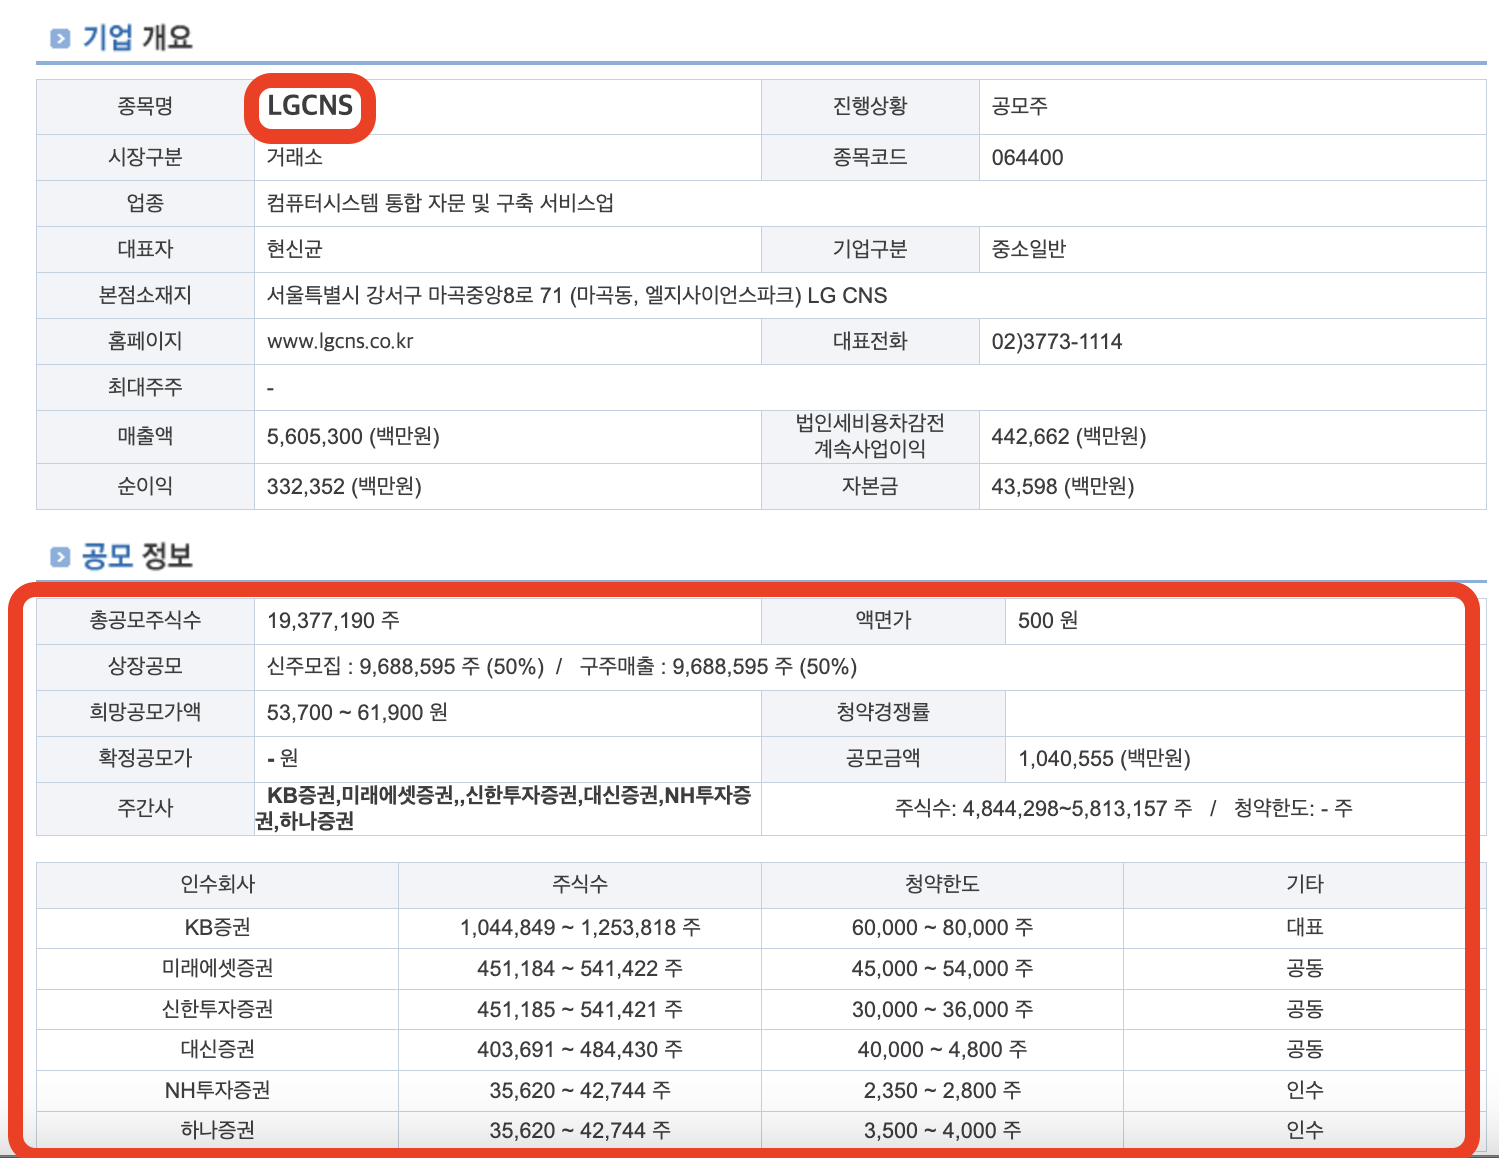Click the underwriter list starting with KB증권
The height and width of the screenshot is (1158, 1499).
coord(504,808)
